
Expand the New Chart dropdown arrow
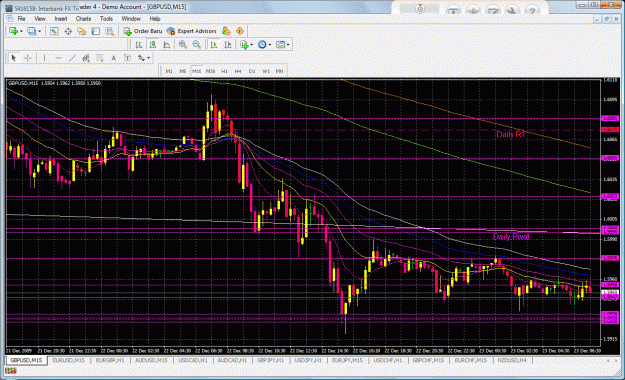pyautogui.click(x=21, y=31)
